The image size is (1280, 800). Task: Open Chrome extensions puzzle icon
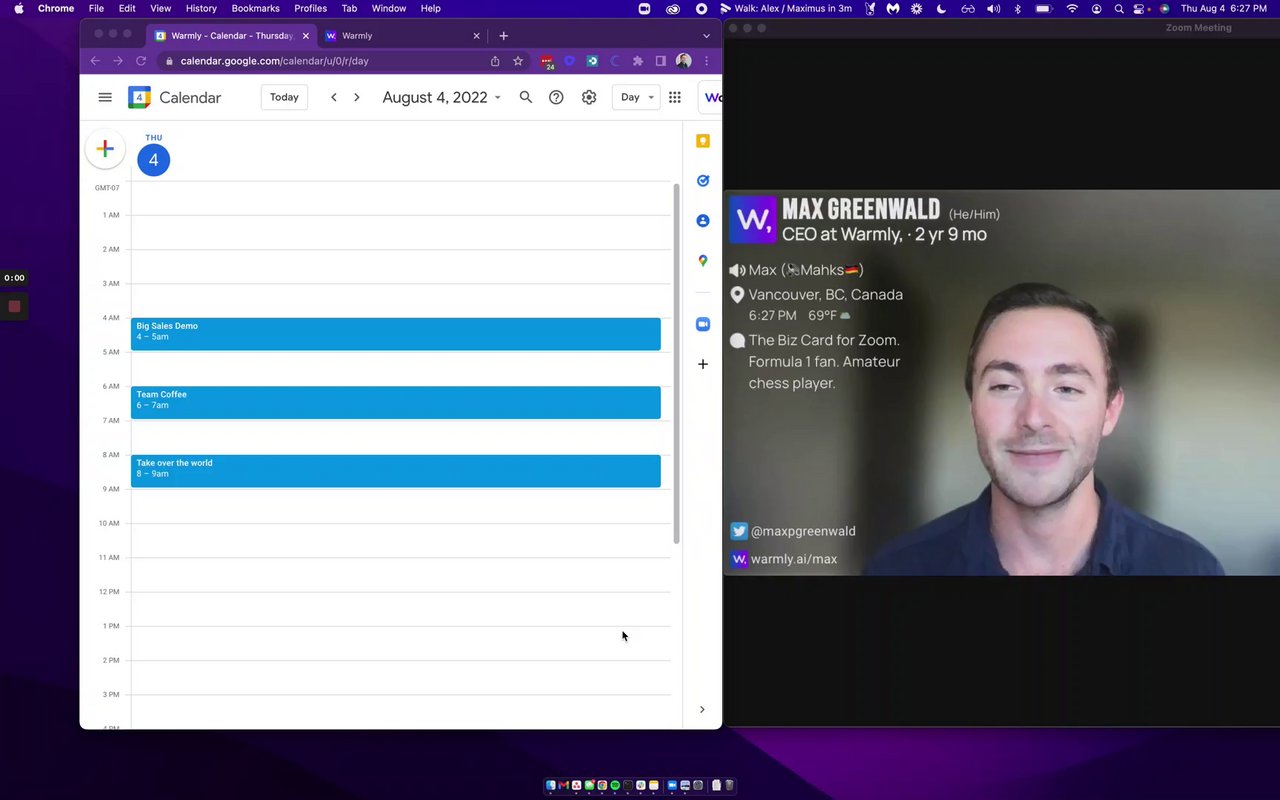(638, 61)
